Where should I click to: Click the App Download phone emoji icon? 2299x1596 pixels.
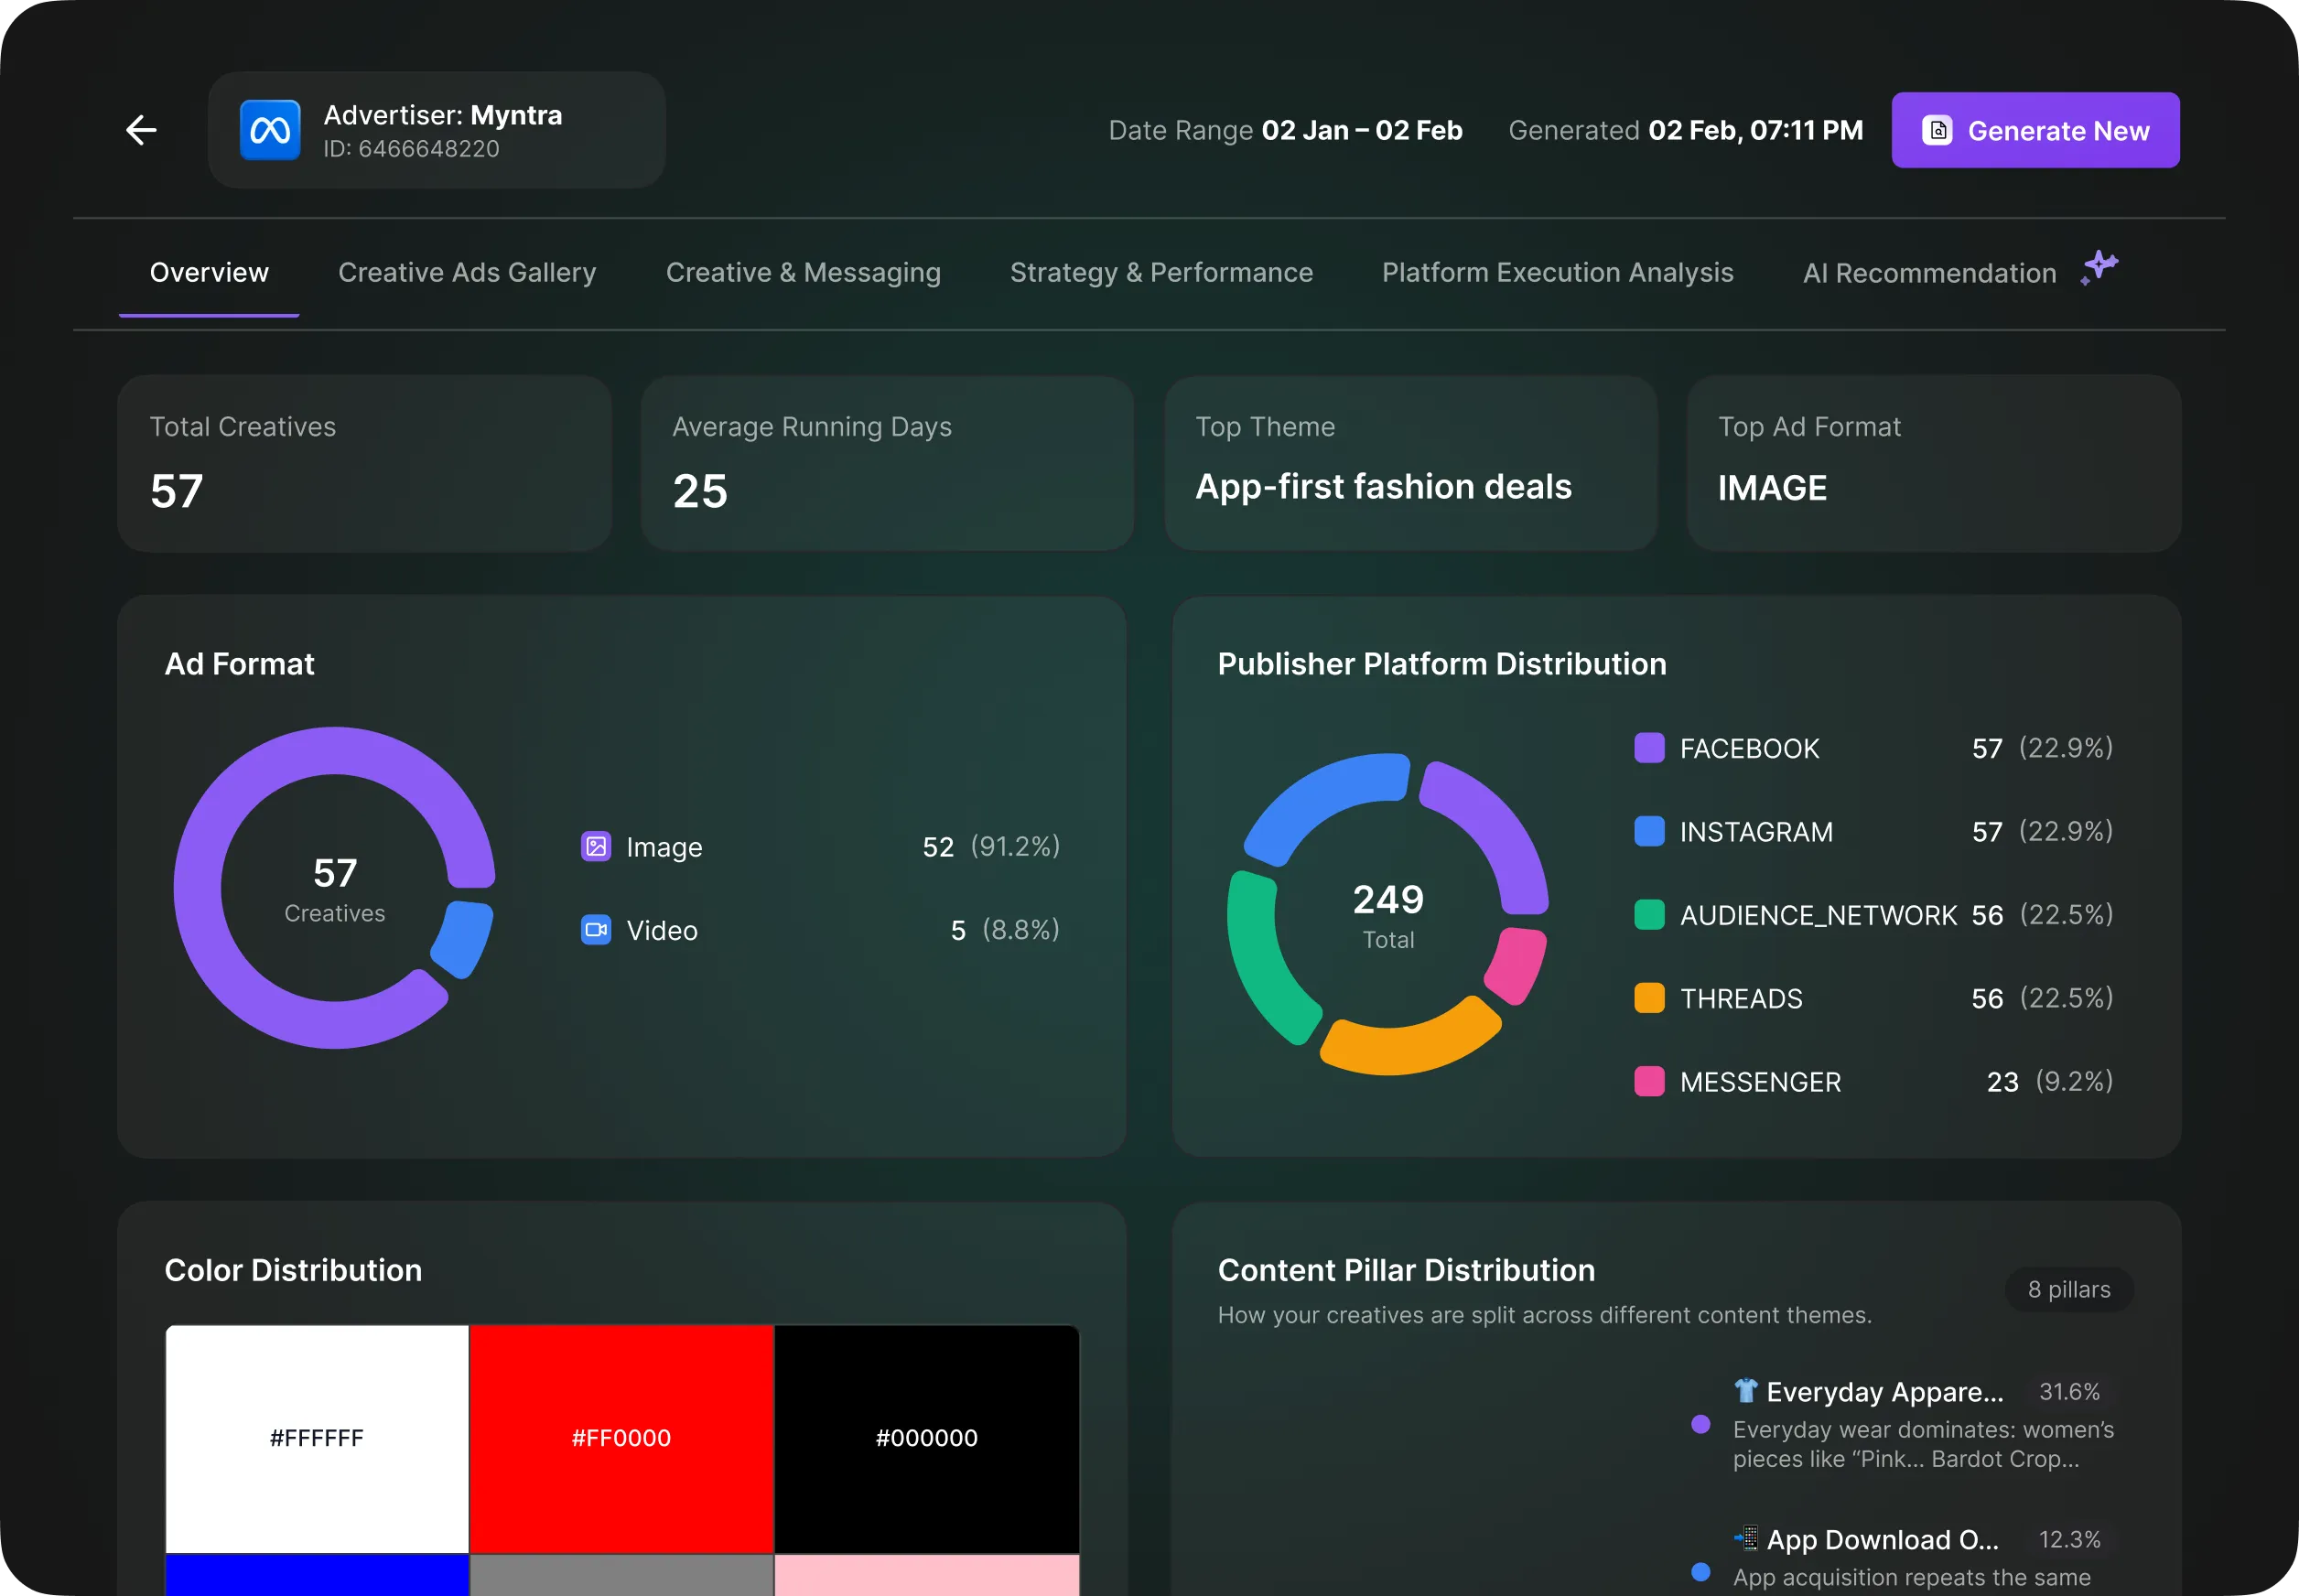click(1745, 1538)
